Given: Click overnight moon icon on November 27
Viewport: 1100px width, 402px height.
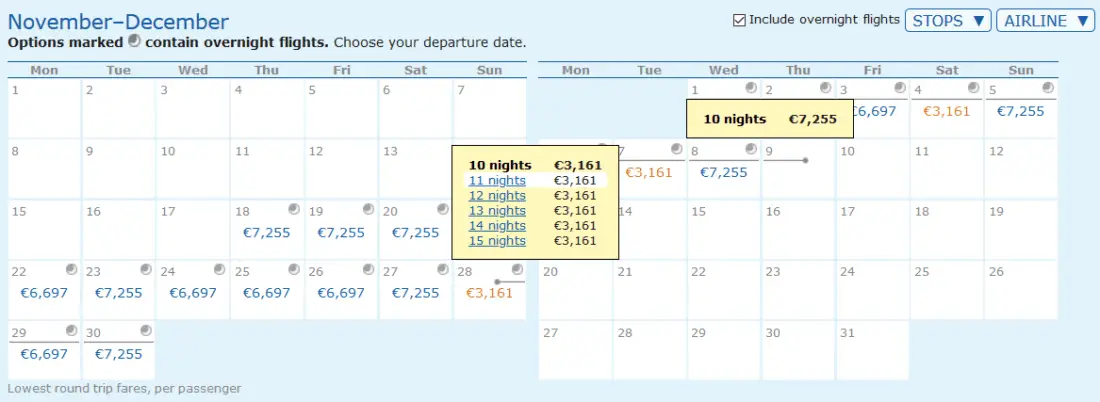Looking at the screenshot, I should click(x=442, y=269).
